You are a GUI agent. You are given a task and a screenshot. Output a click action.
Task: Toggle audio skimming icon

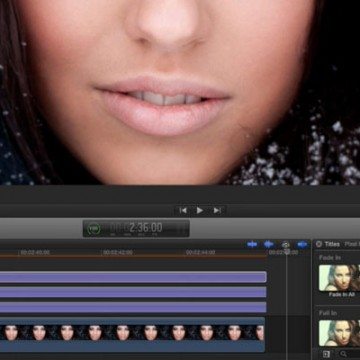point(269,245)
